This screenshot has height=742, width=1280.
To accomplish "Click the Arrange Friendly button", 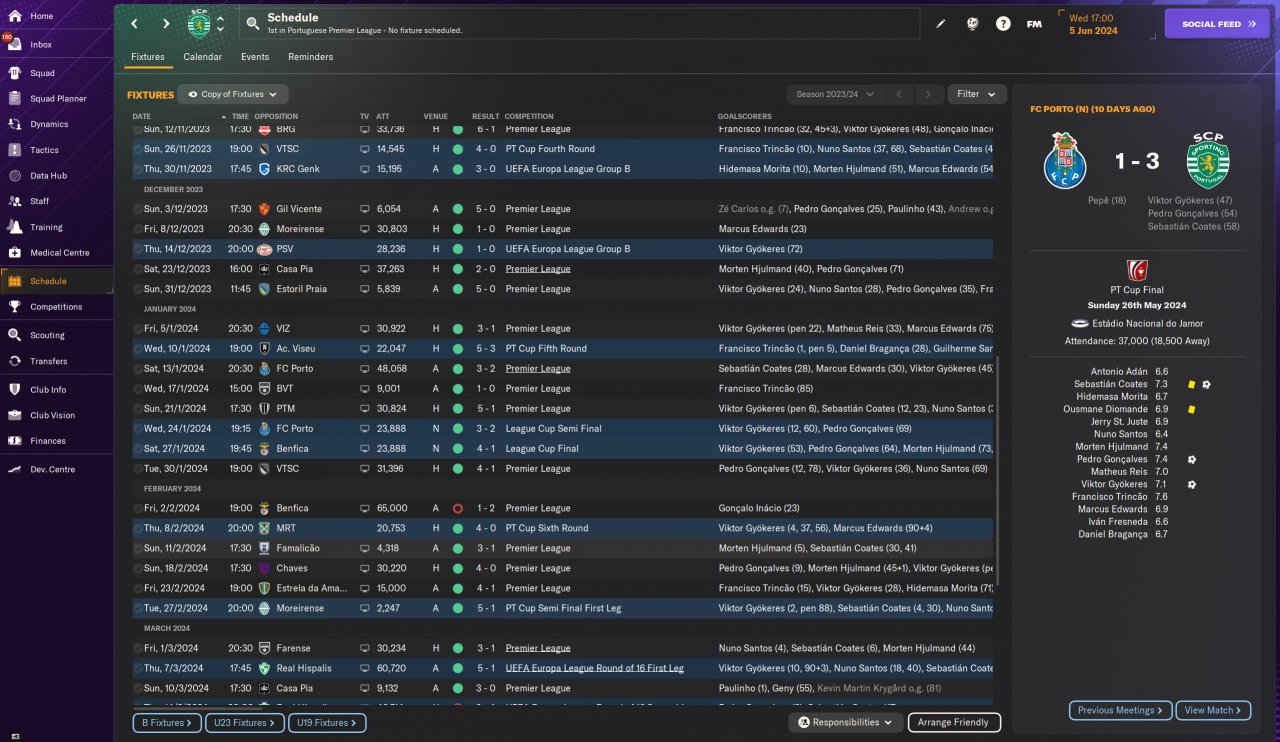I will coord(953,722).
